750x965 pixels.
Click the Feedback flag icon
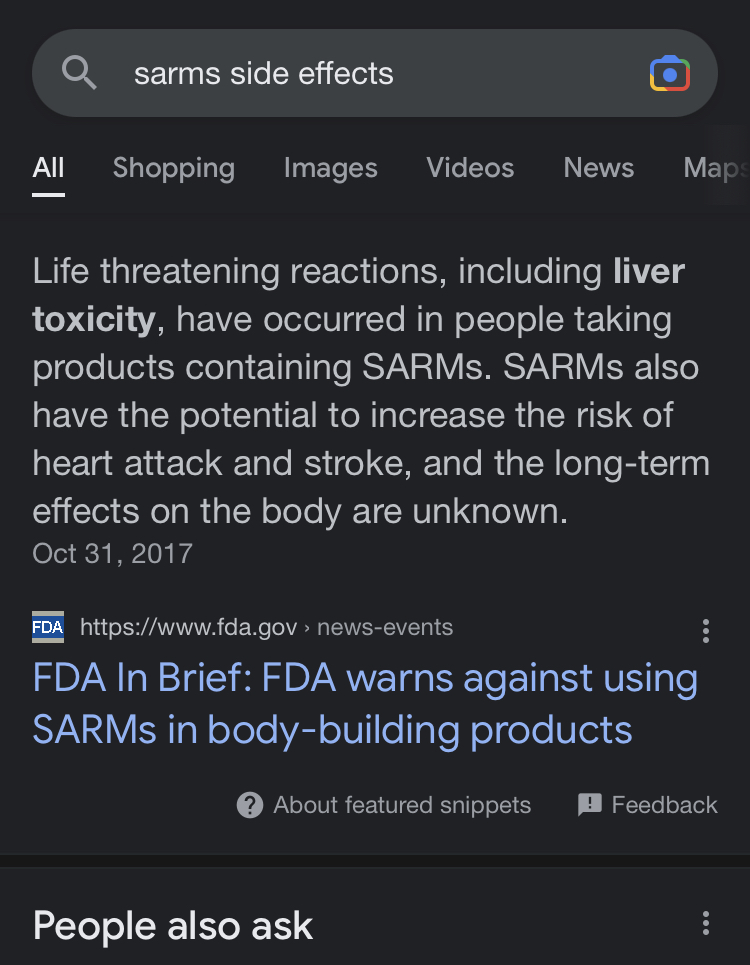pyautogui.click(x=589, y=805)
